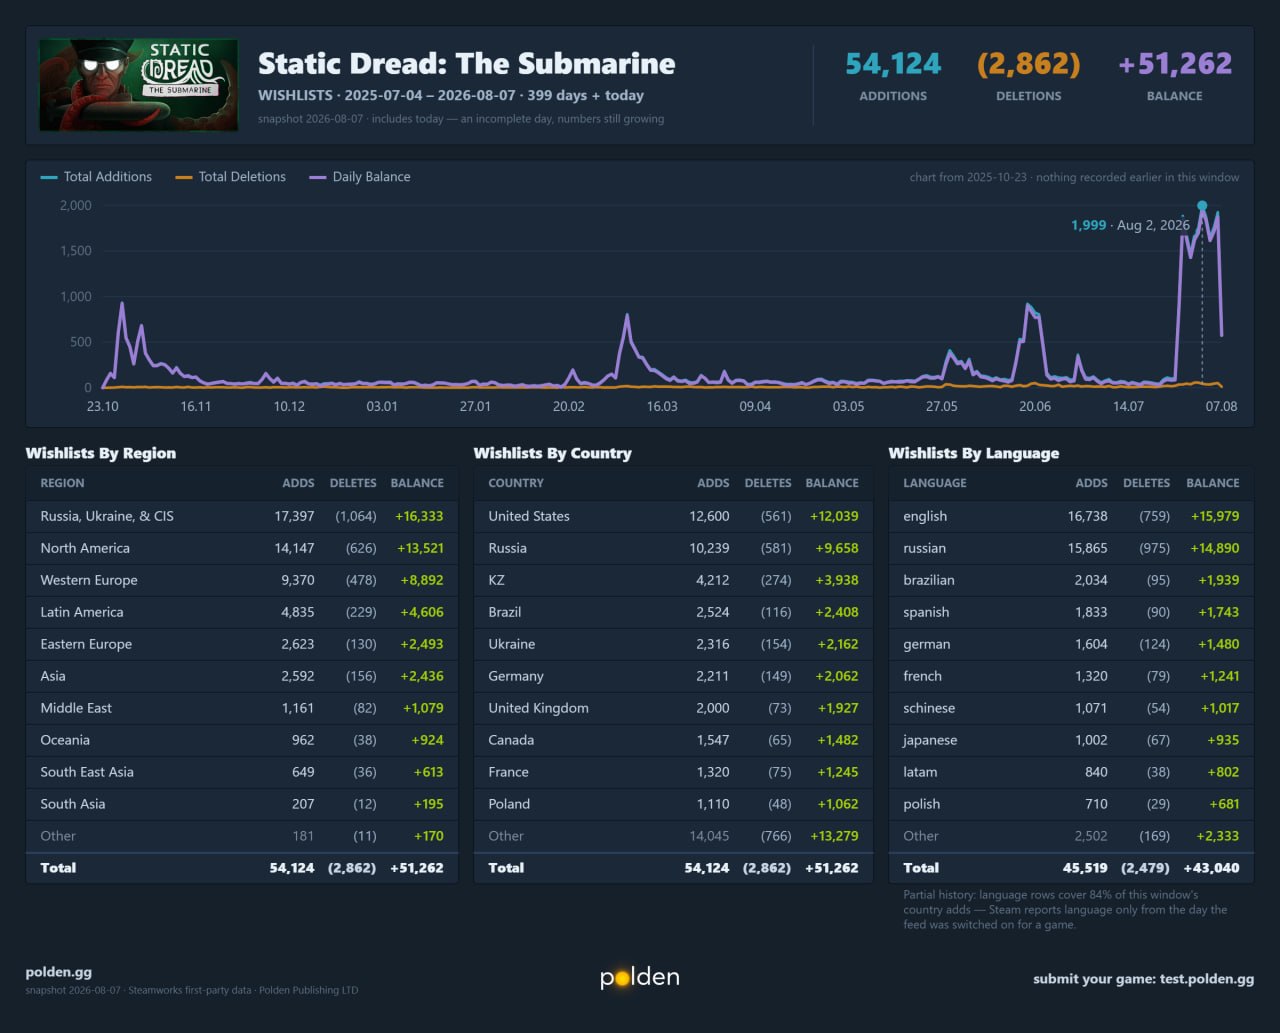The height and width of the screenshot is (1033, 1280).
Task: Select the "United States" country row
Action: 673,516
